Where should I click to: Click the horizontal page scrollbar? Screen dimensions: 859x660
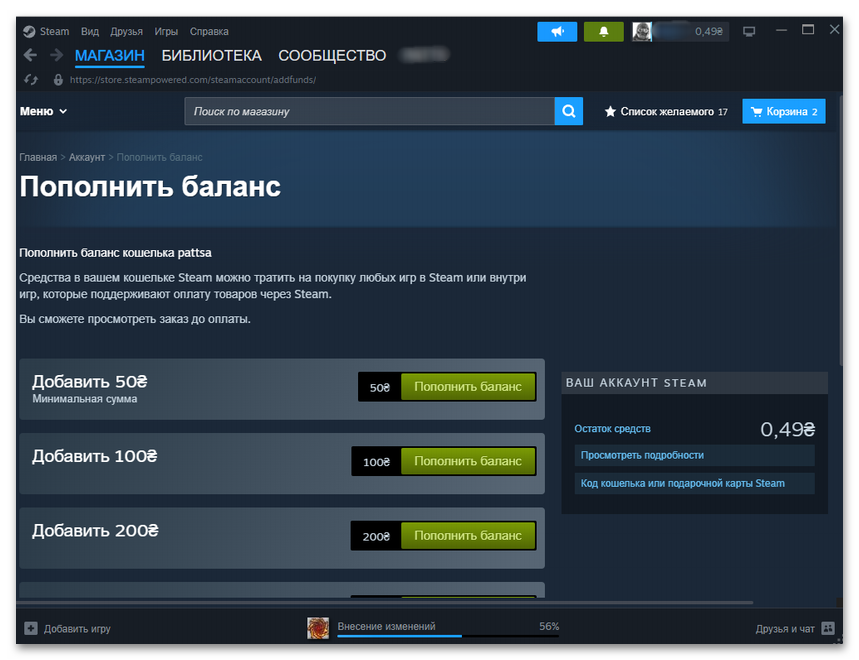385,602
